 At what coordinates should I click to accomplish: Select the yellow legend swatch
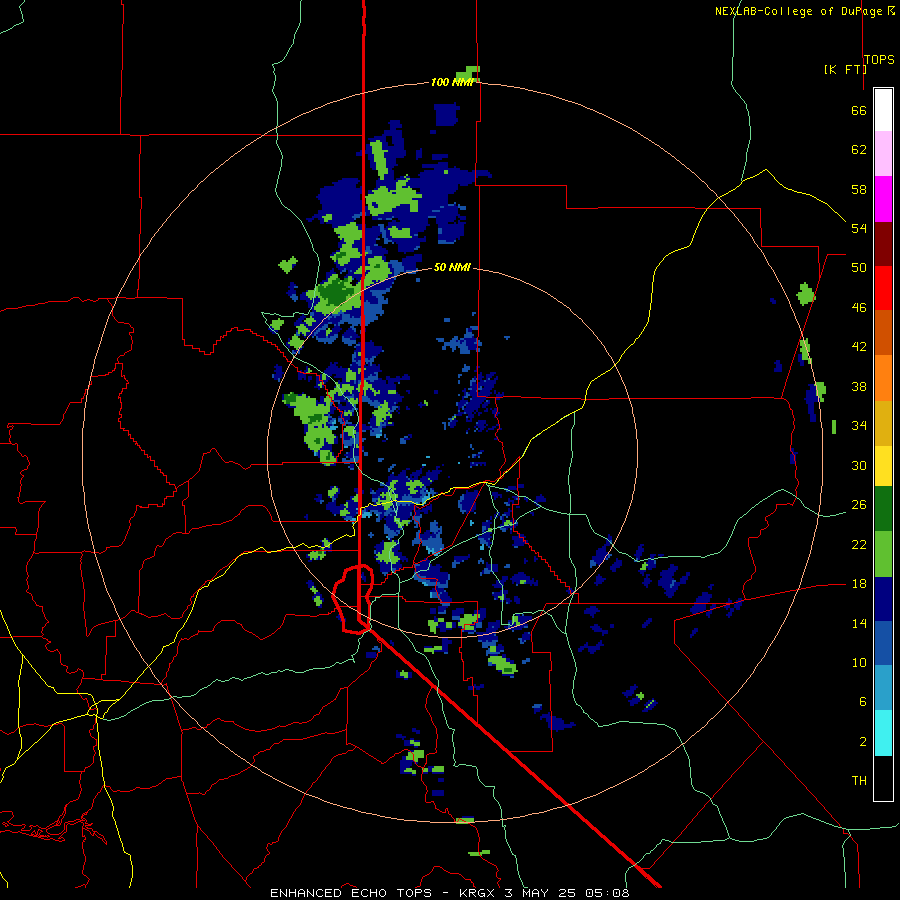[x=883, y=466]
